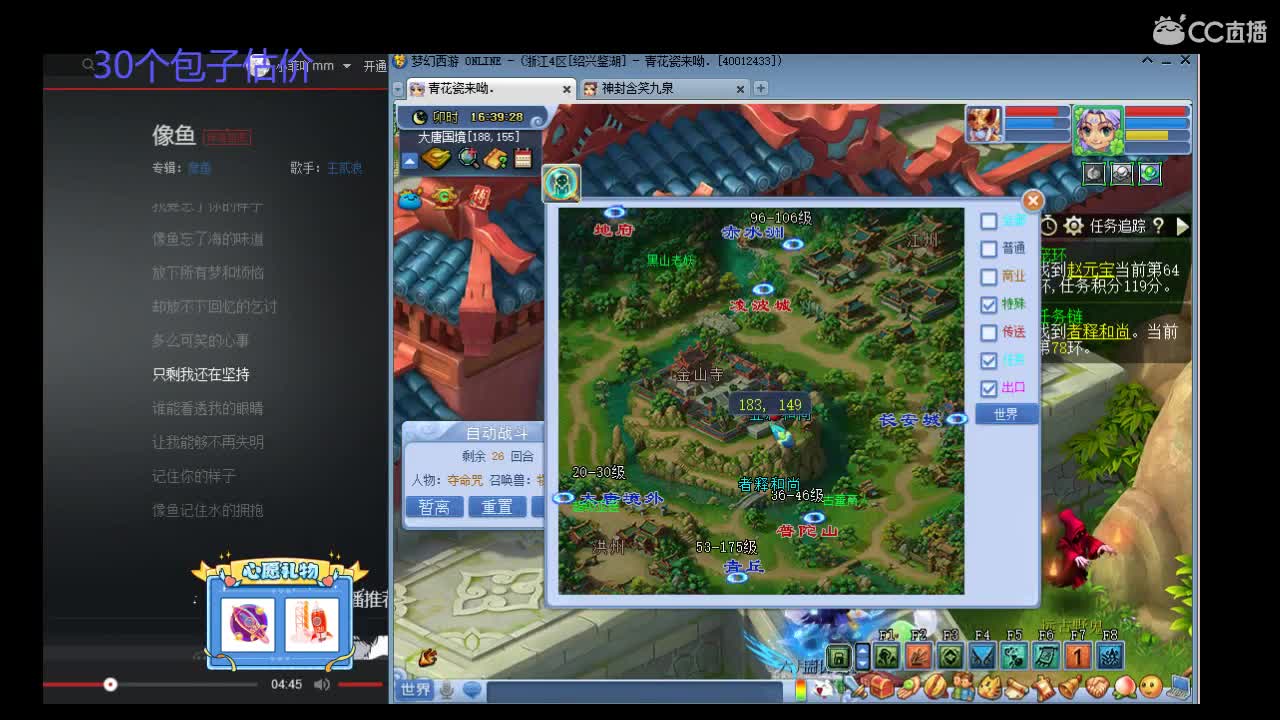Toggle the 商业 map filter checkbox
Image resolution: width=1280 pixels, height=720 pixels.
click(x=989, y=277)
